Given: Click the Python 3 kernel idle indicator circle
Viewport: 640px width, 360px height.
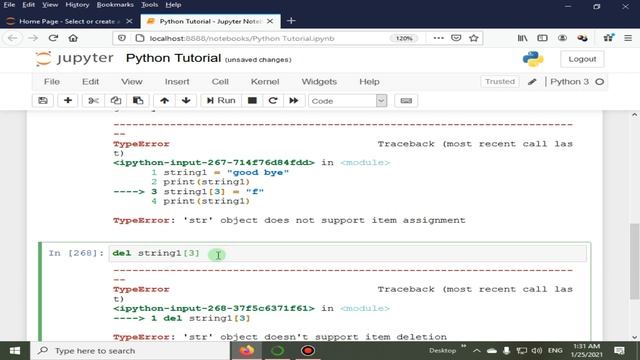Looking at the screenshot, I should tap(599, 82).
